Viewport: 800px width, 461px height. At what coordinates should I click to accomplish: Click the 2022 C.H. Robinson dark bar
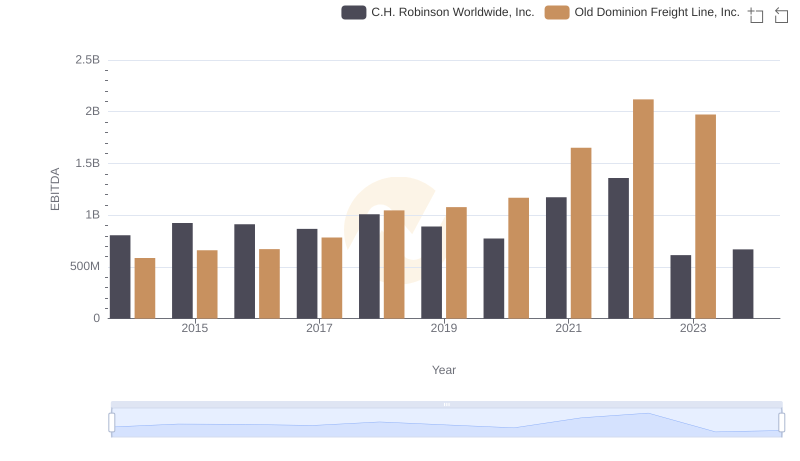pyautogui.click(x=618, y=248)
